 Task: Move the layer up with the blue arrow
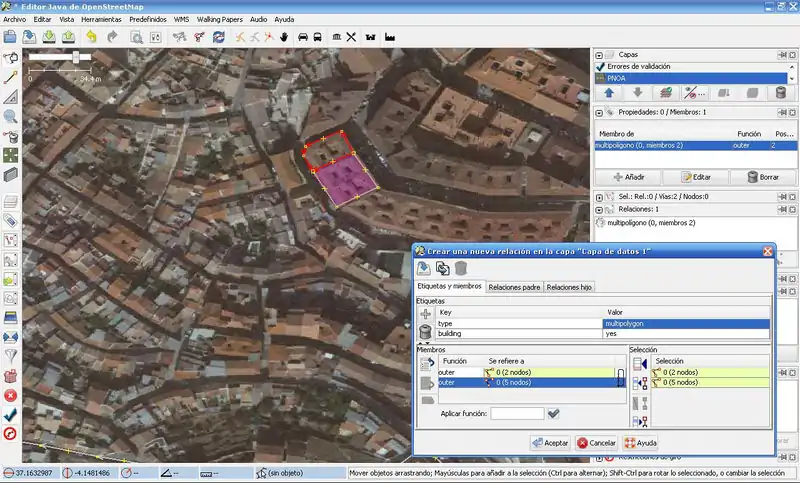(x=610, y=93)
